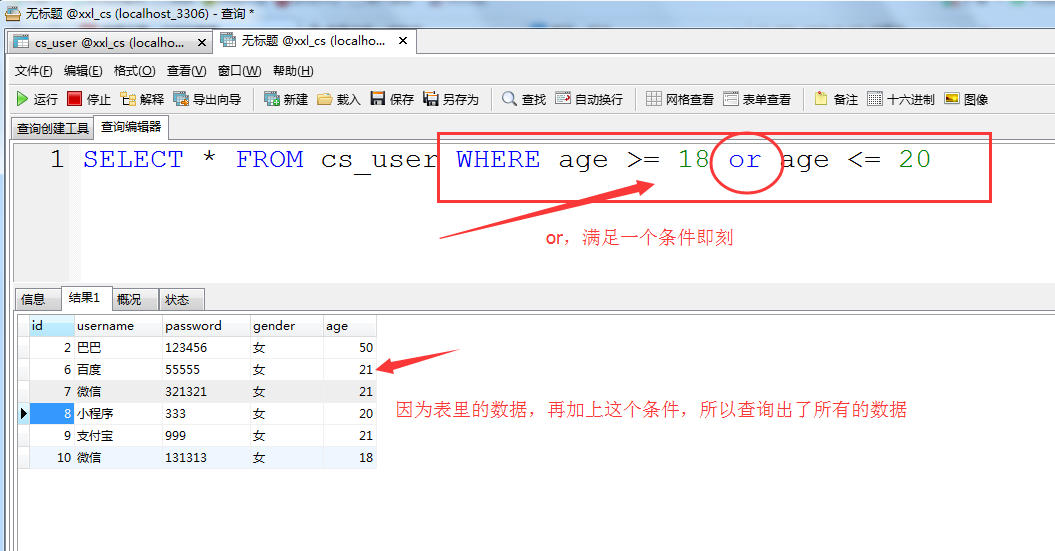Open the 帮助(H) menu
The image size is (1055, 551).
(x=293, y=71)
